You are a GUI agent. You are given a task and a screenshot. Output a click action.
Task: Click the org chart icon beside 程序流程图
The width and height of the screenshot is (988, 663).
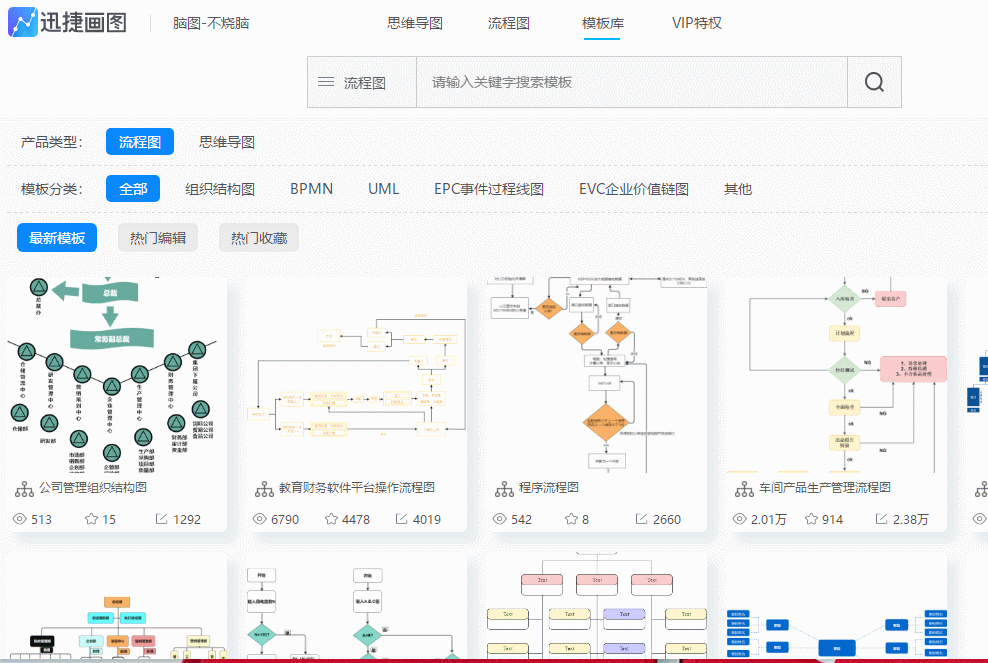pos(505,489)
